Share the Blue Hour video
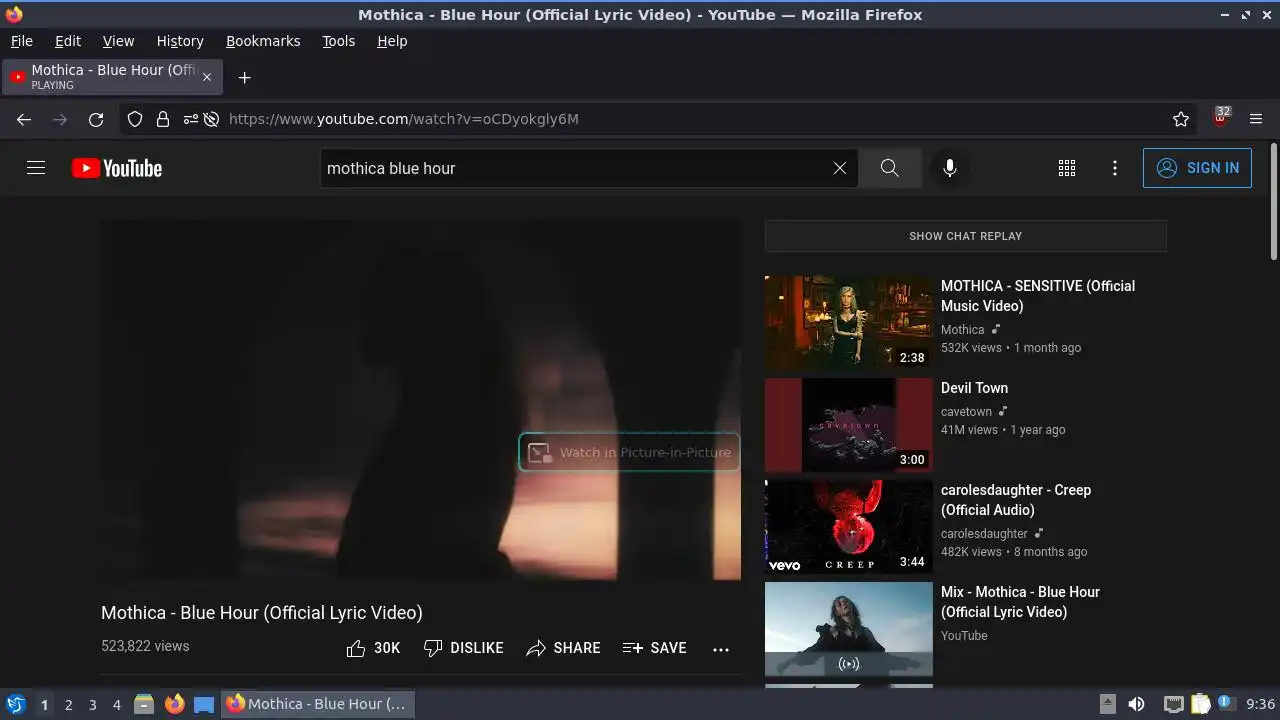Viewport: 1280px width, 720px height. (x=563, y=648)
